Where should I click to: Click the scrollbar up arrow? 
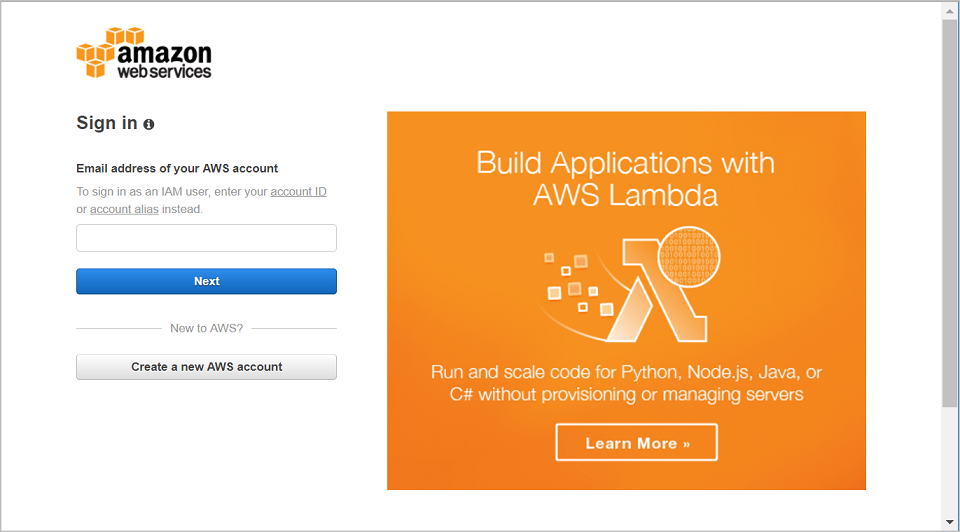point(950,10)
